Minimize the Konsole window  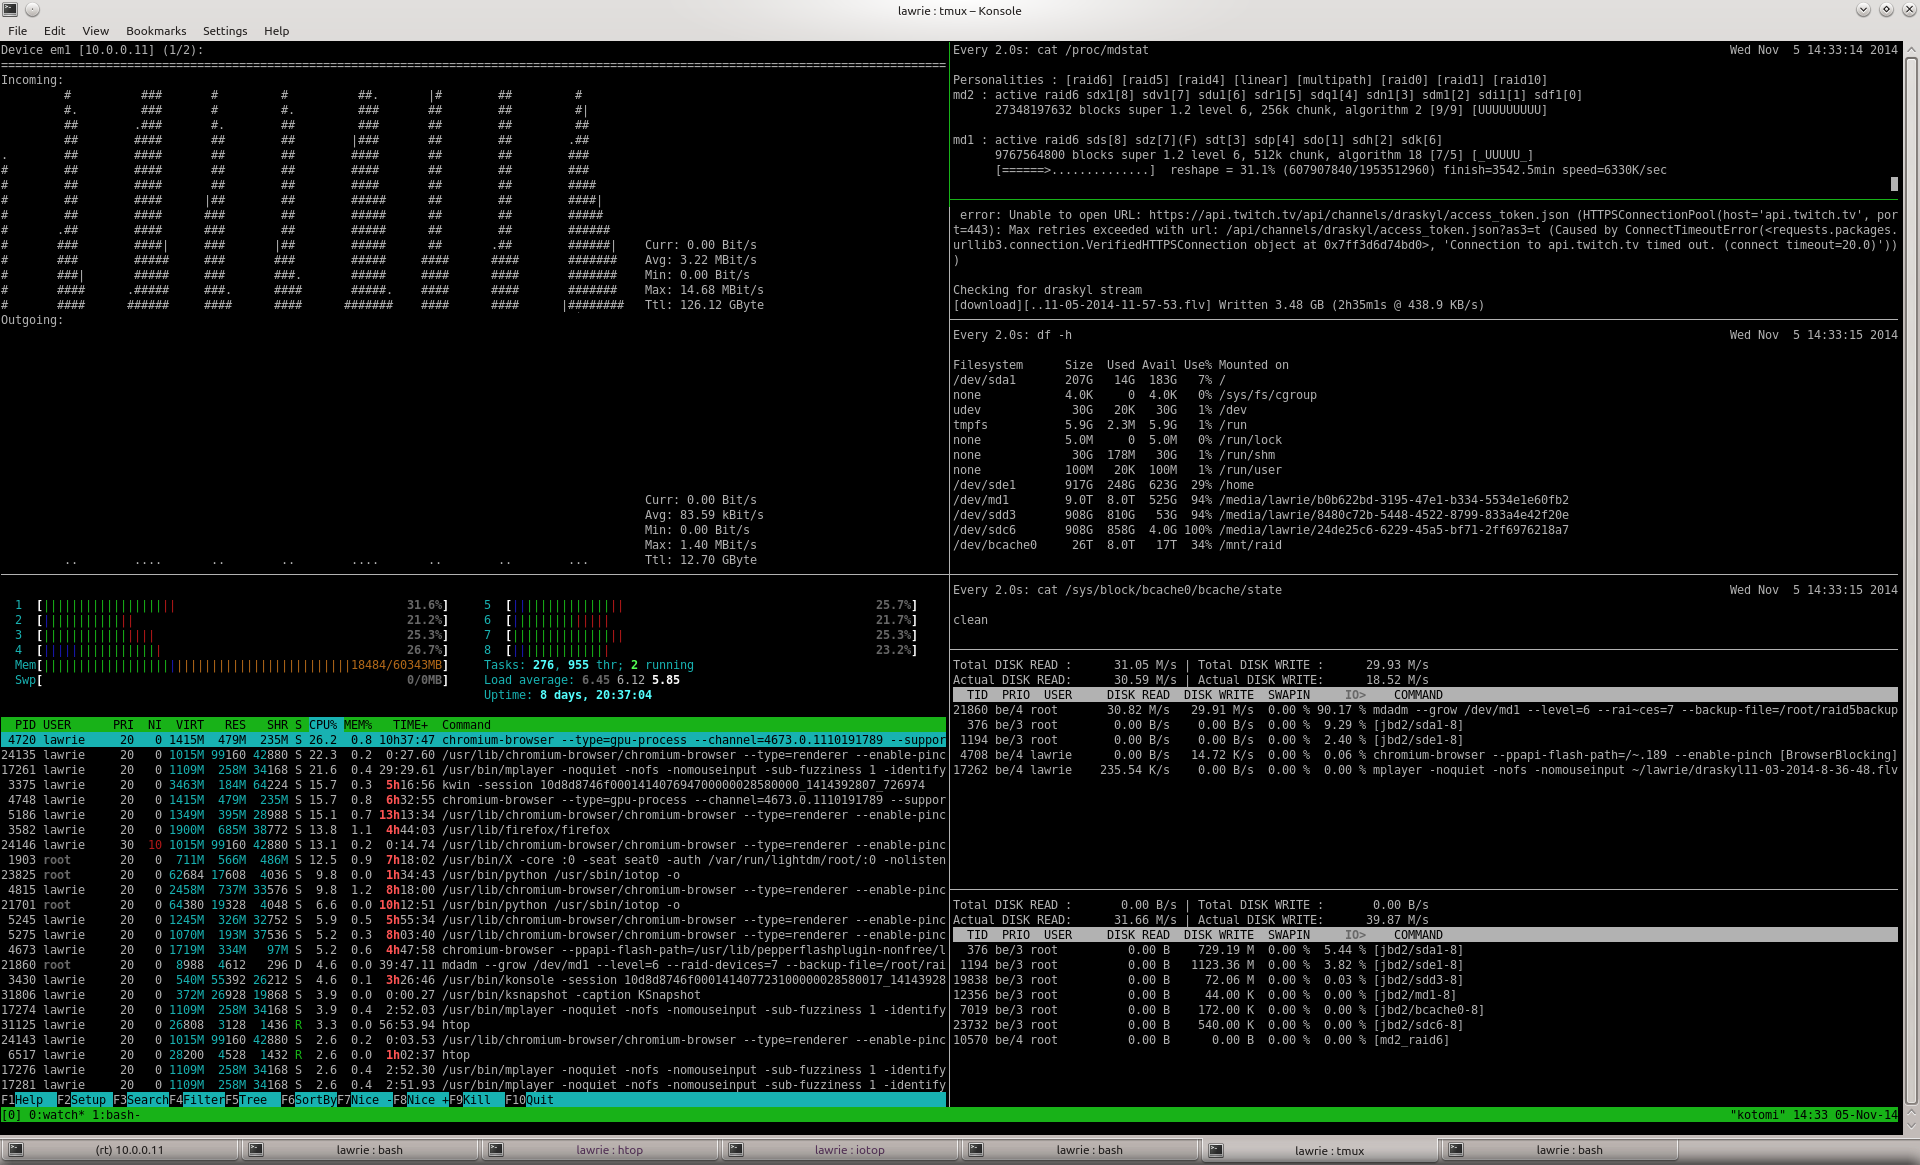(1863, 10)
